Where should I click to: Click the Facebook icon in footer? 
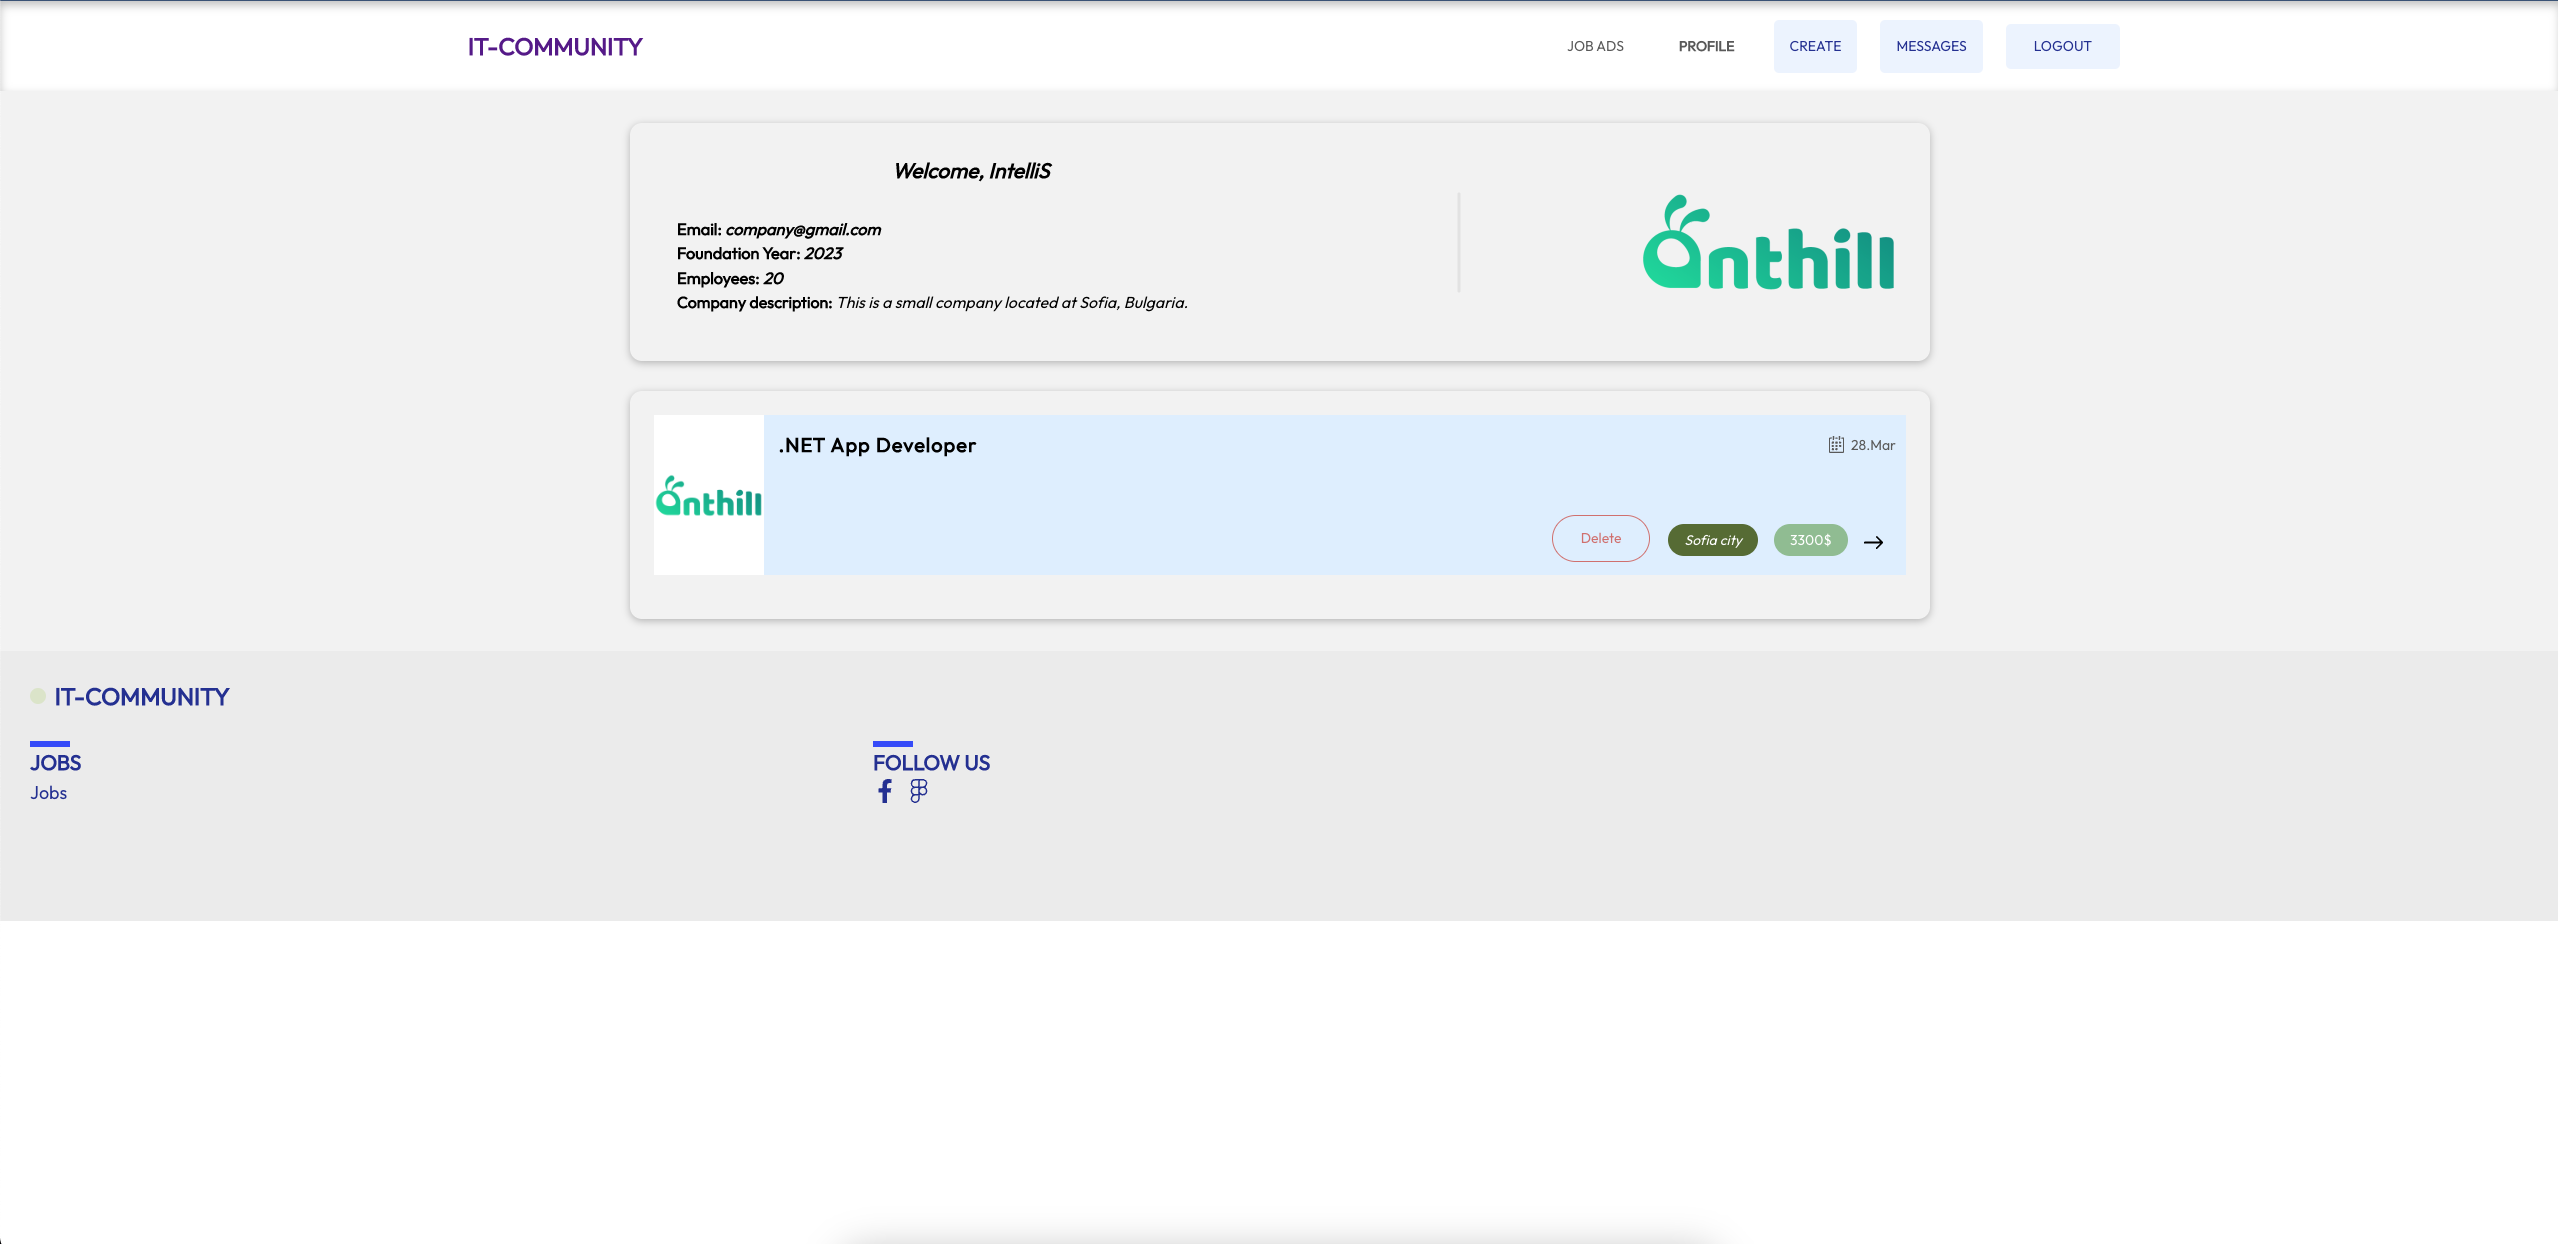884,792
